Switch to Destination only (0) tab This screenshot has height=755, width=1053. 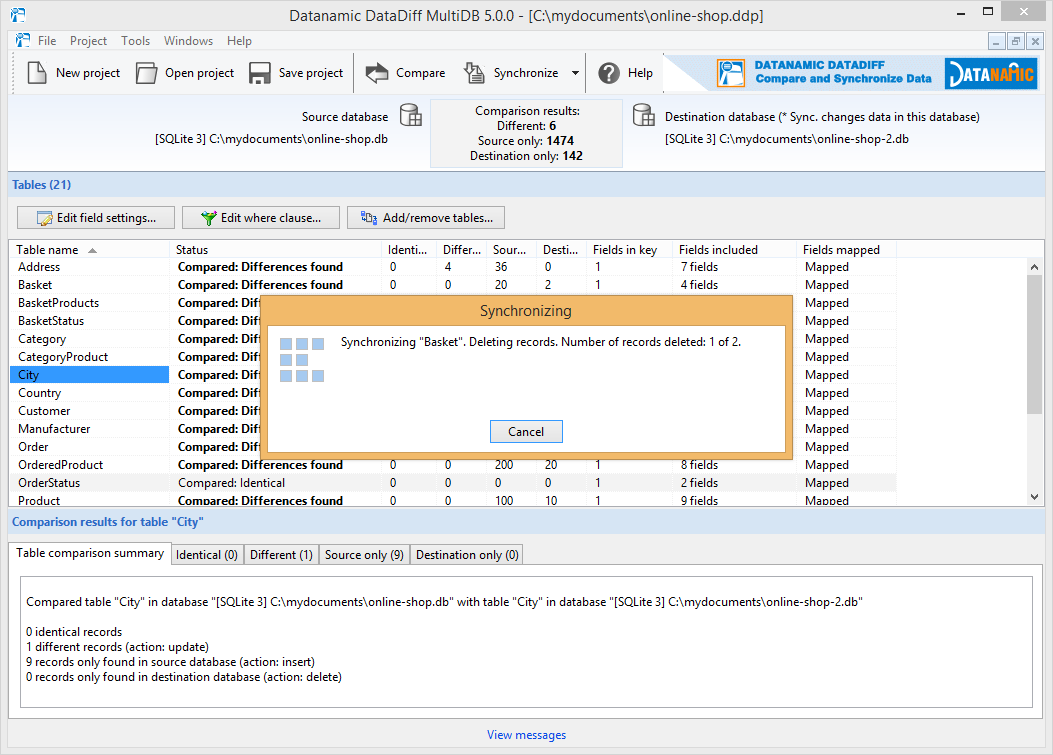467,555
